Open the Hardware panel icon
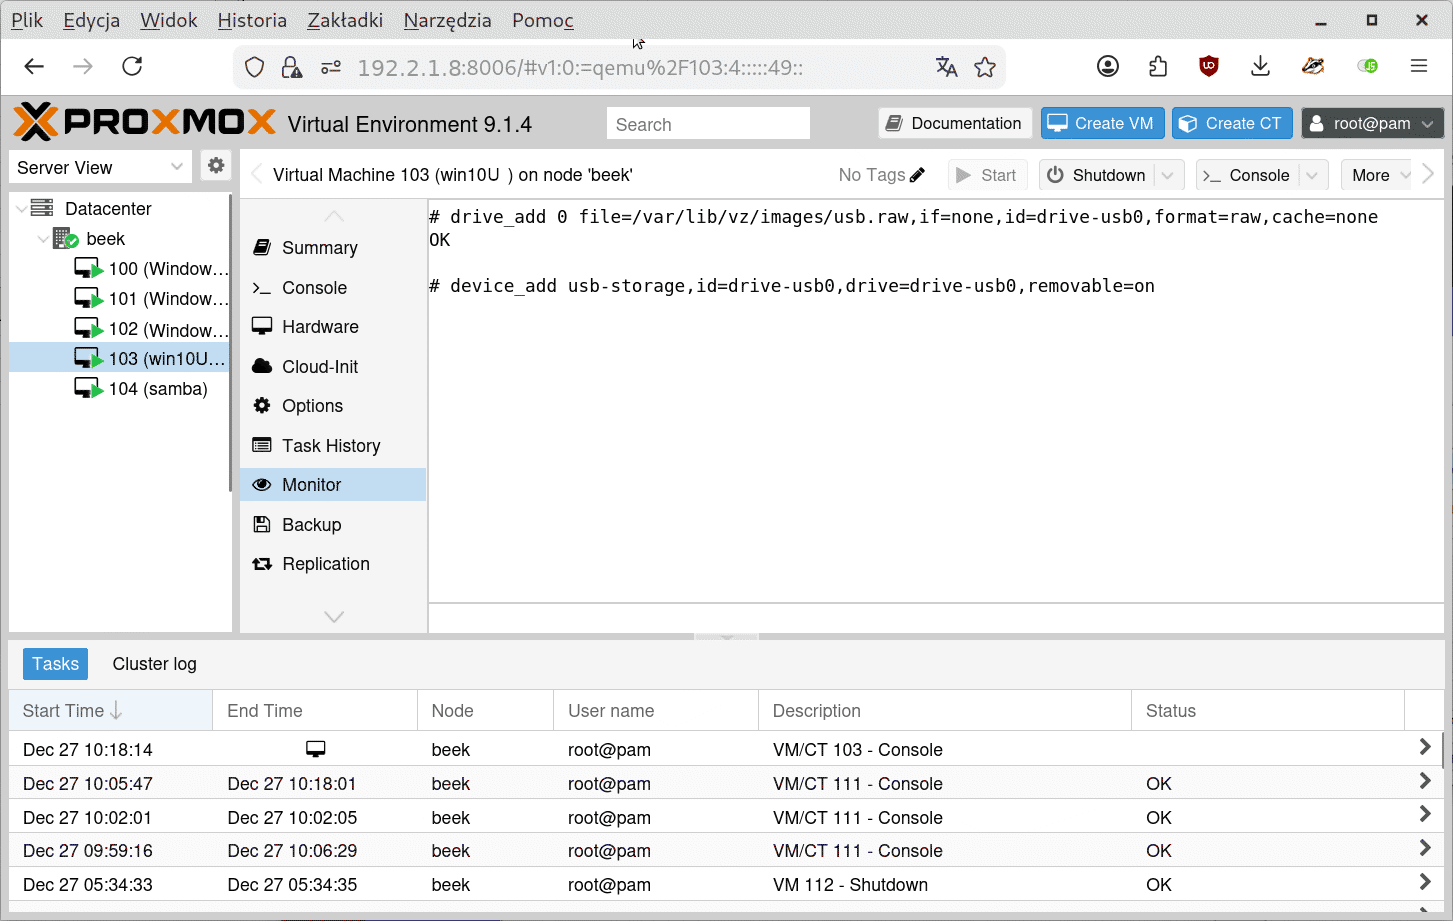1453x921 pixels. tap(263, 326)
